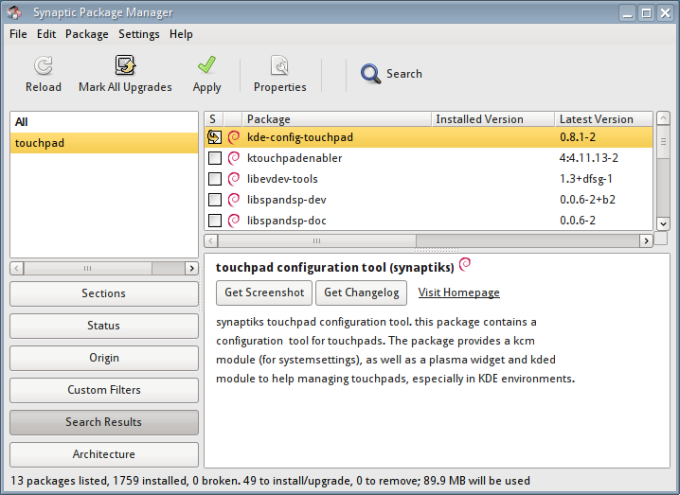680x495 pixels.
Task: Check the libevdev-tools status box
Action: pos(214,179)
